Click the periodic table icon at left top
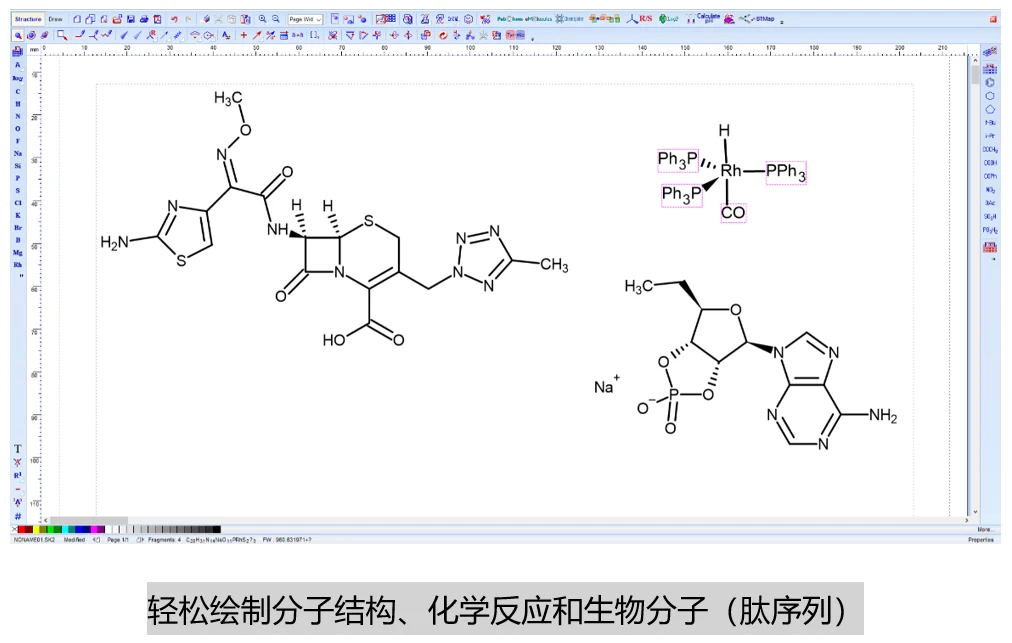Viewport: 1012px width, 643px height. click(x=17, y=51)
